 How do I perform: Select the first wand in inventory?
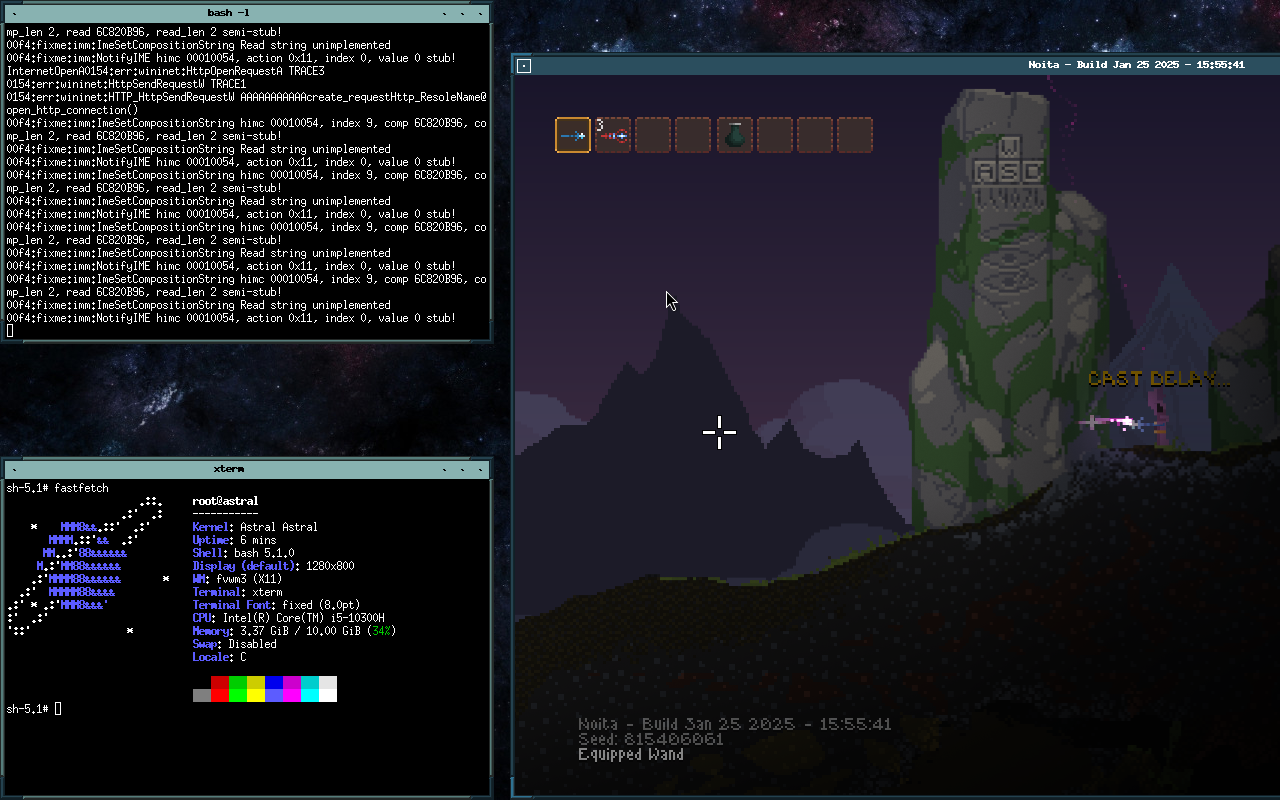[x=573, y=135]
